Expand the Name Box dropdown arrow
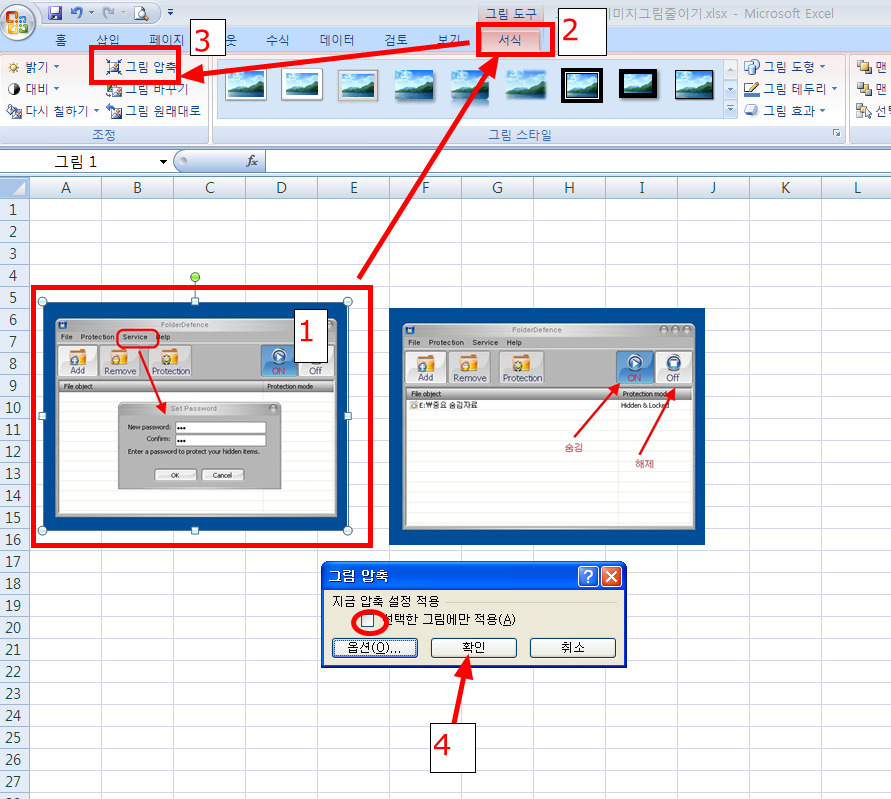891x799 pixels. 163,162
